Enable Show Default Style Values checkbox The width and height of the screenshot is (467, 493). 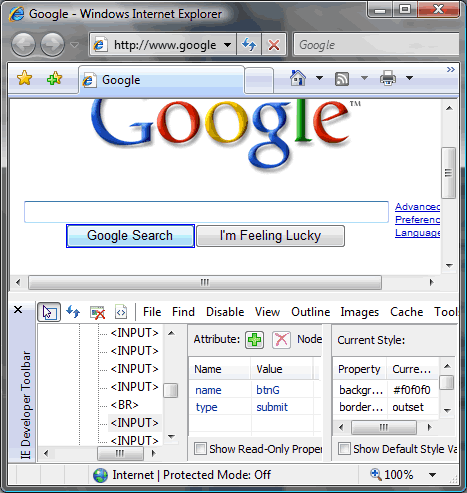click(x=344, y=448)
